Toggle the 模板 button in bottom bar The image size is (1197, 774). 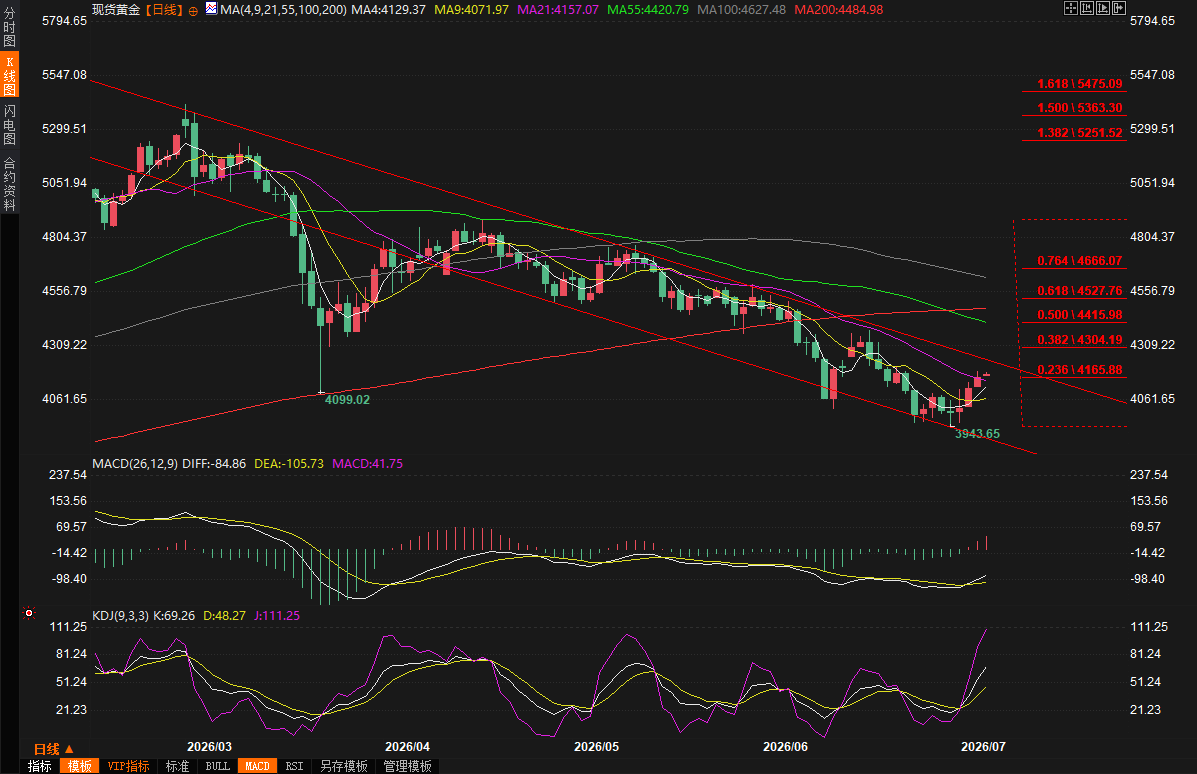[x=79, y=766]
